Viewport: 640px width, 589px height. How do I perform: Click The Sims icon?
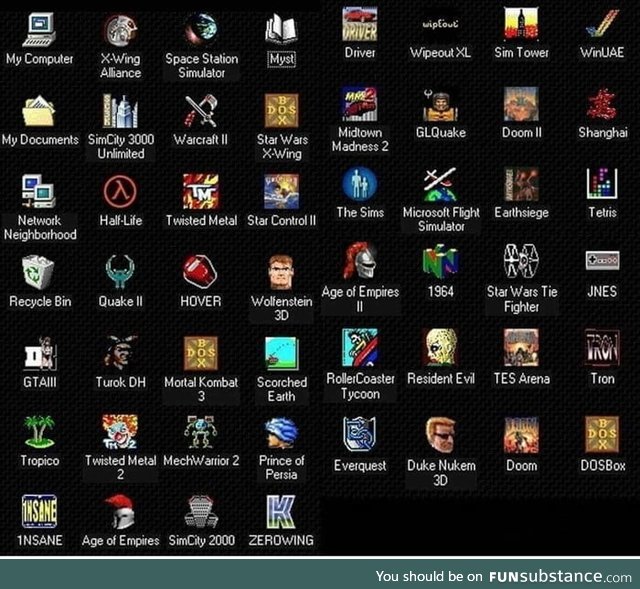(x=360, y=184)
